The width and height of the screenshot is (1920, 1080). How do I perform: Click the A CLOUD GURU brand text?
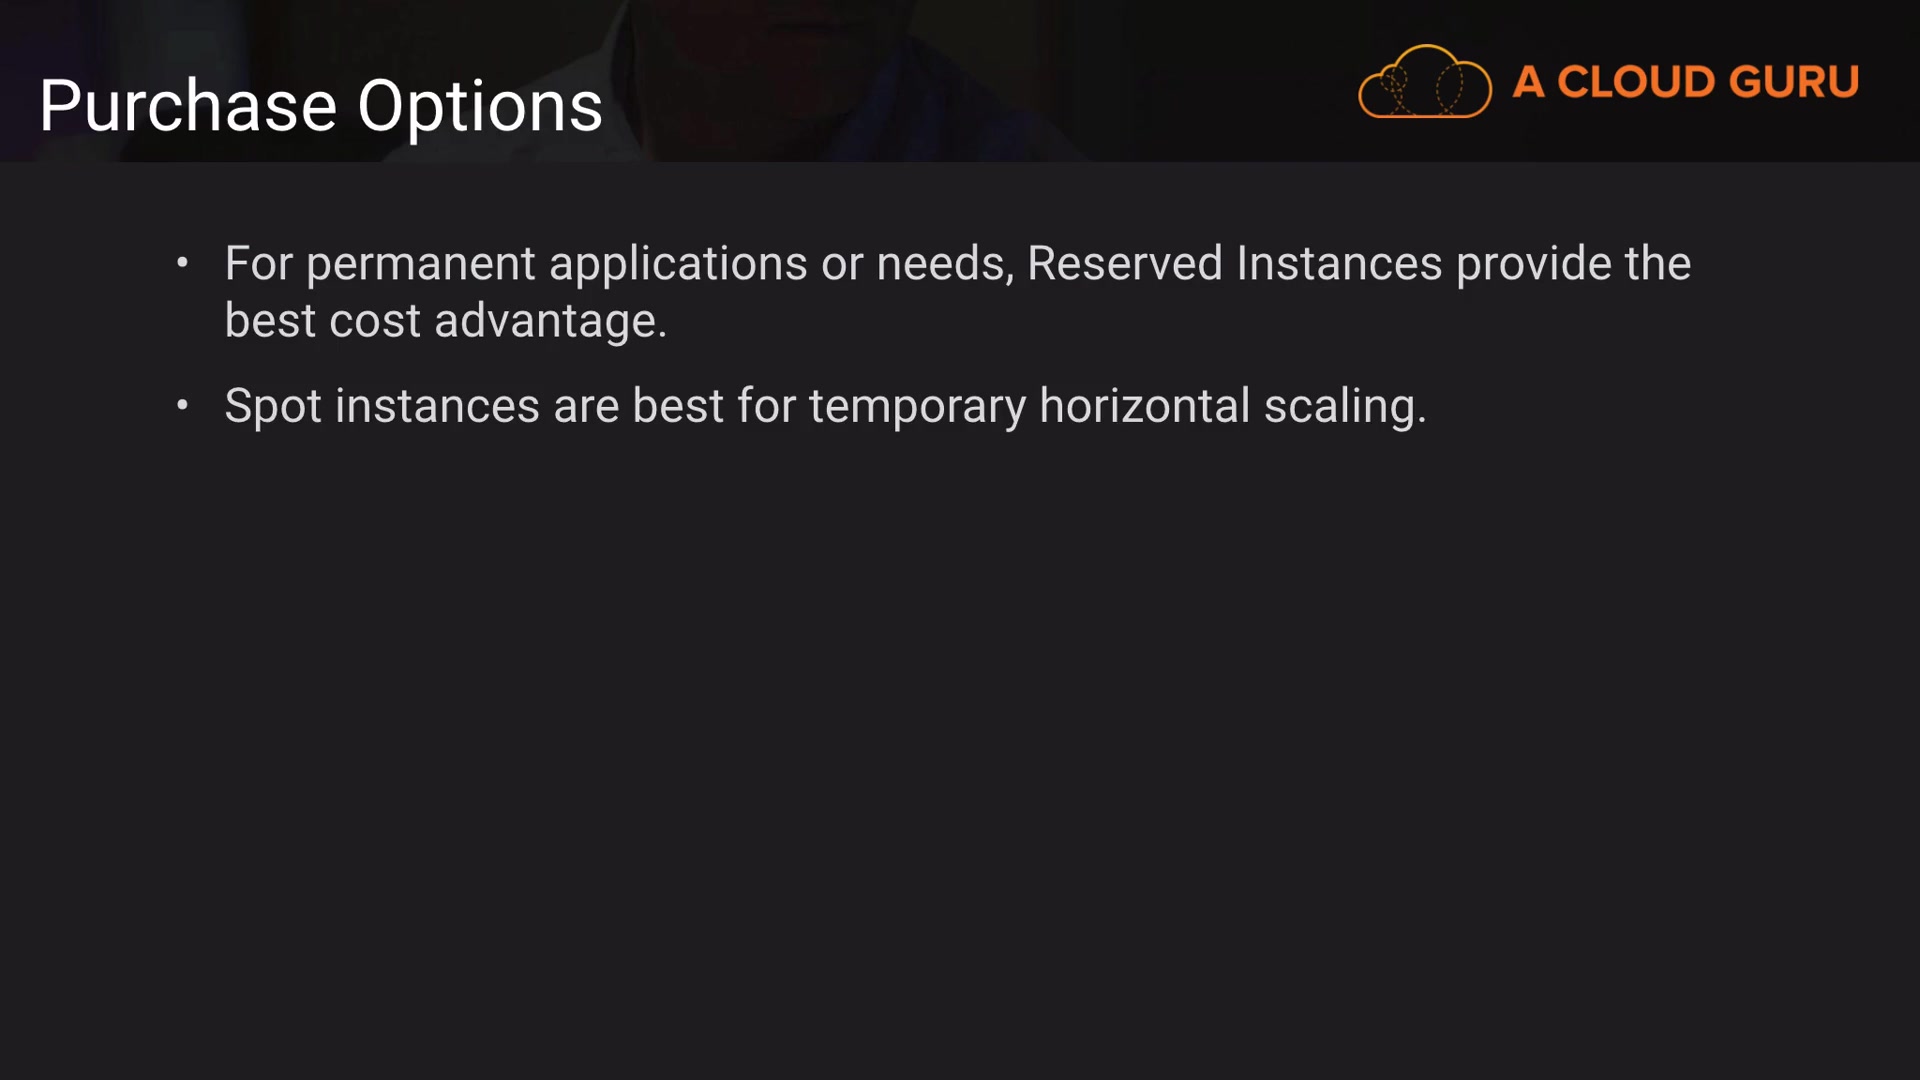point(1685,82)
